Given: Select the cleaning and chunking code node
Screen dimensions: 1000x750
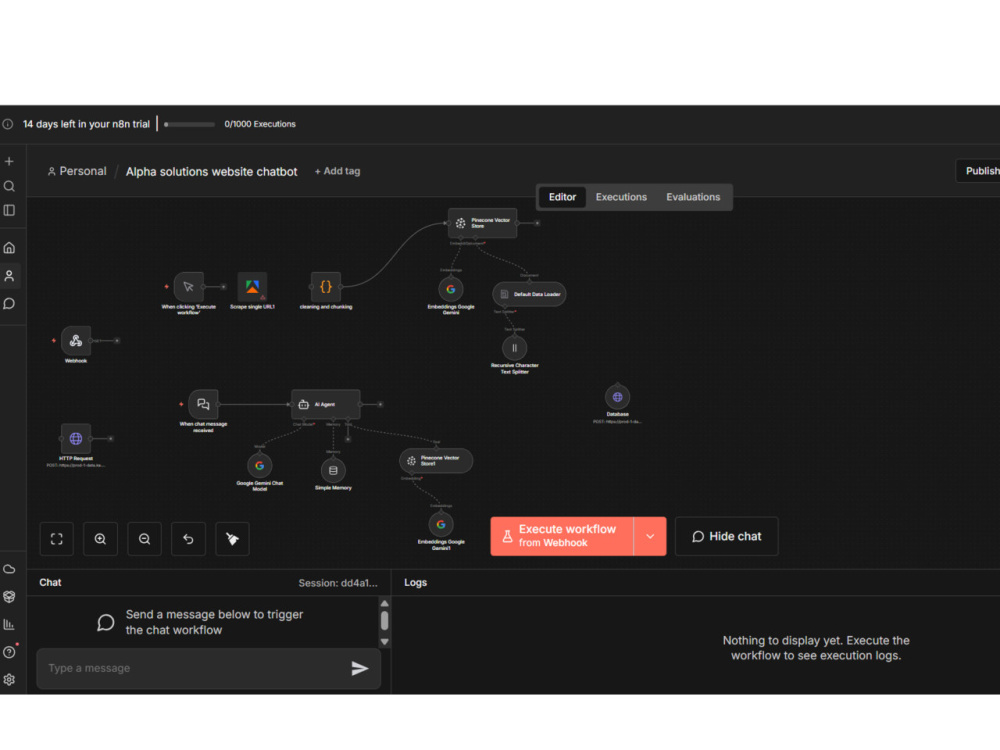Looking at the screenshot, I should 326,287.
